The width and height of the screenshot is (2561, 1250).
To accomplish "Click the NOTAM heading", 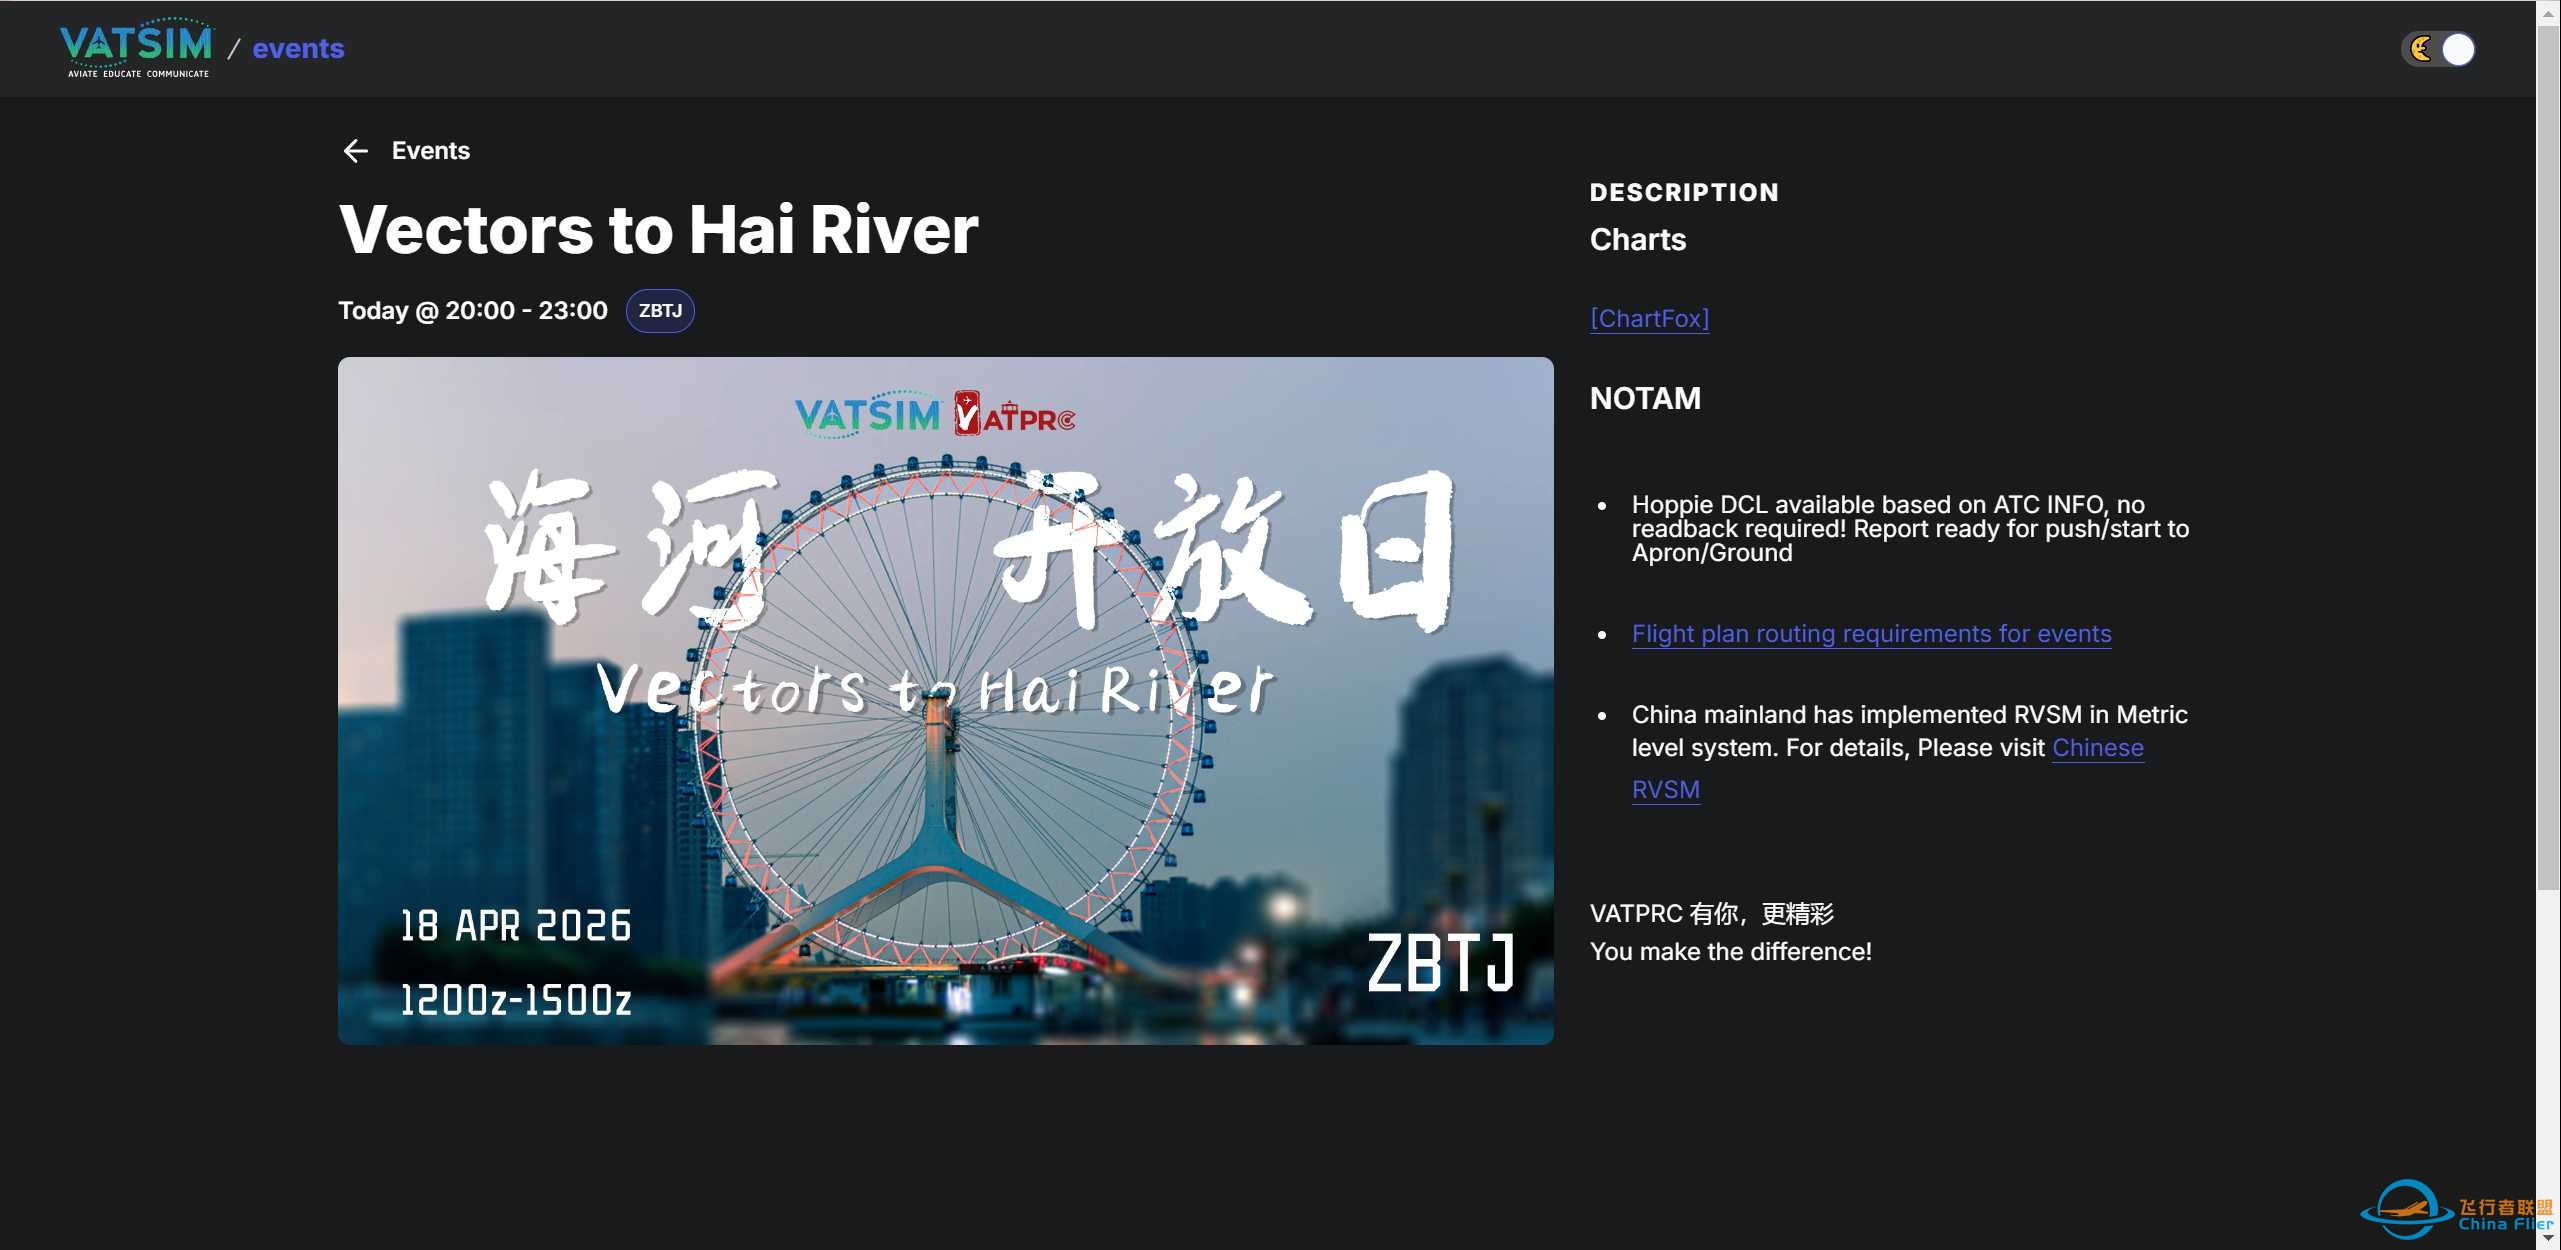I will (x=1645, y=398).
